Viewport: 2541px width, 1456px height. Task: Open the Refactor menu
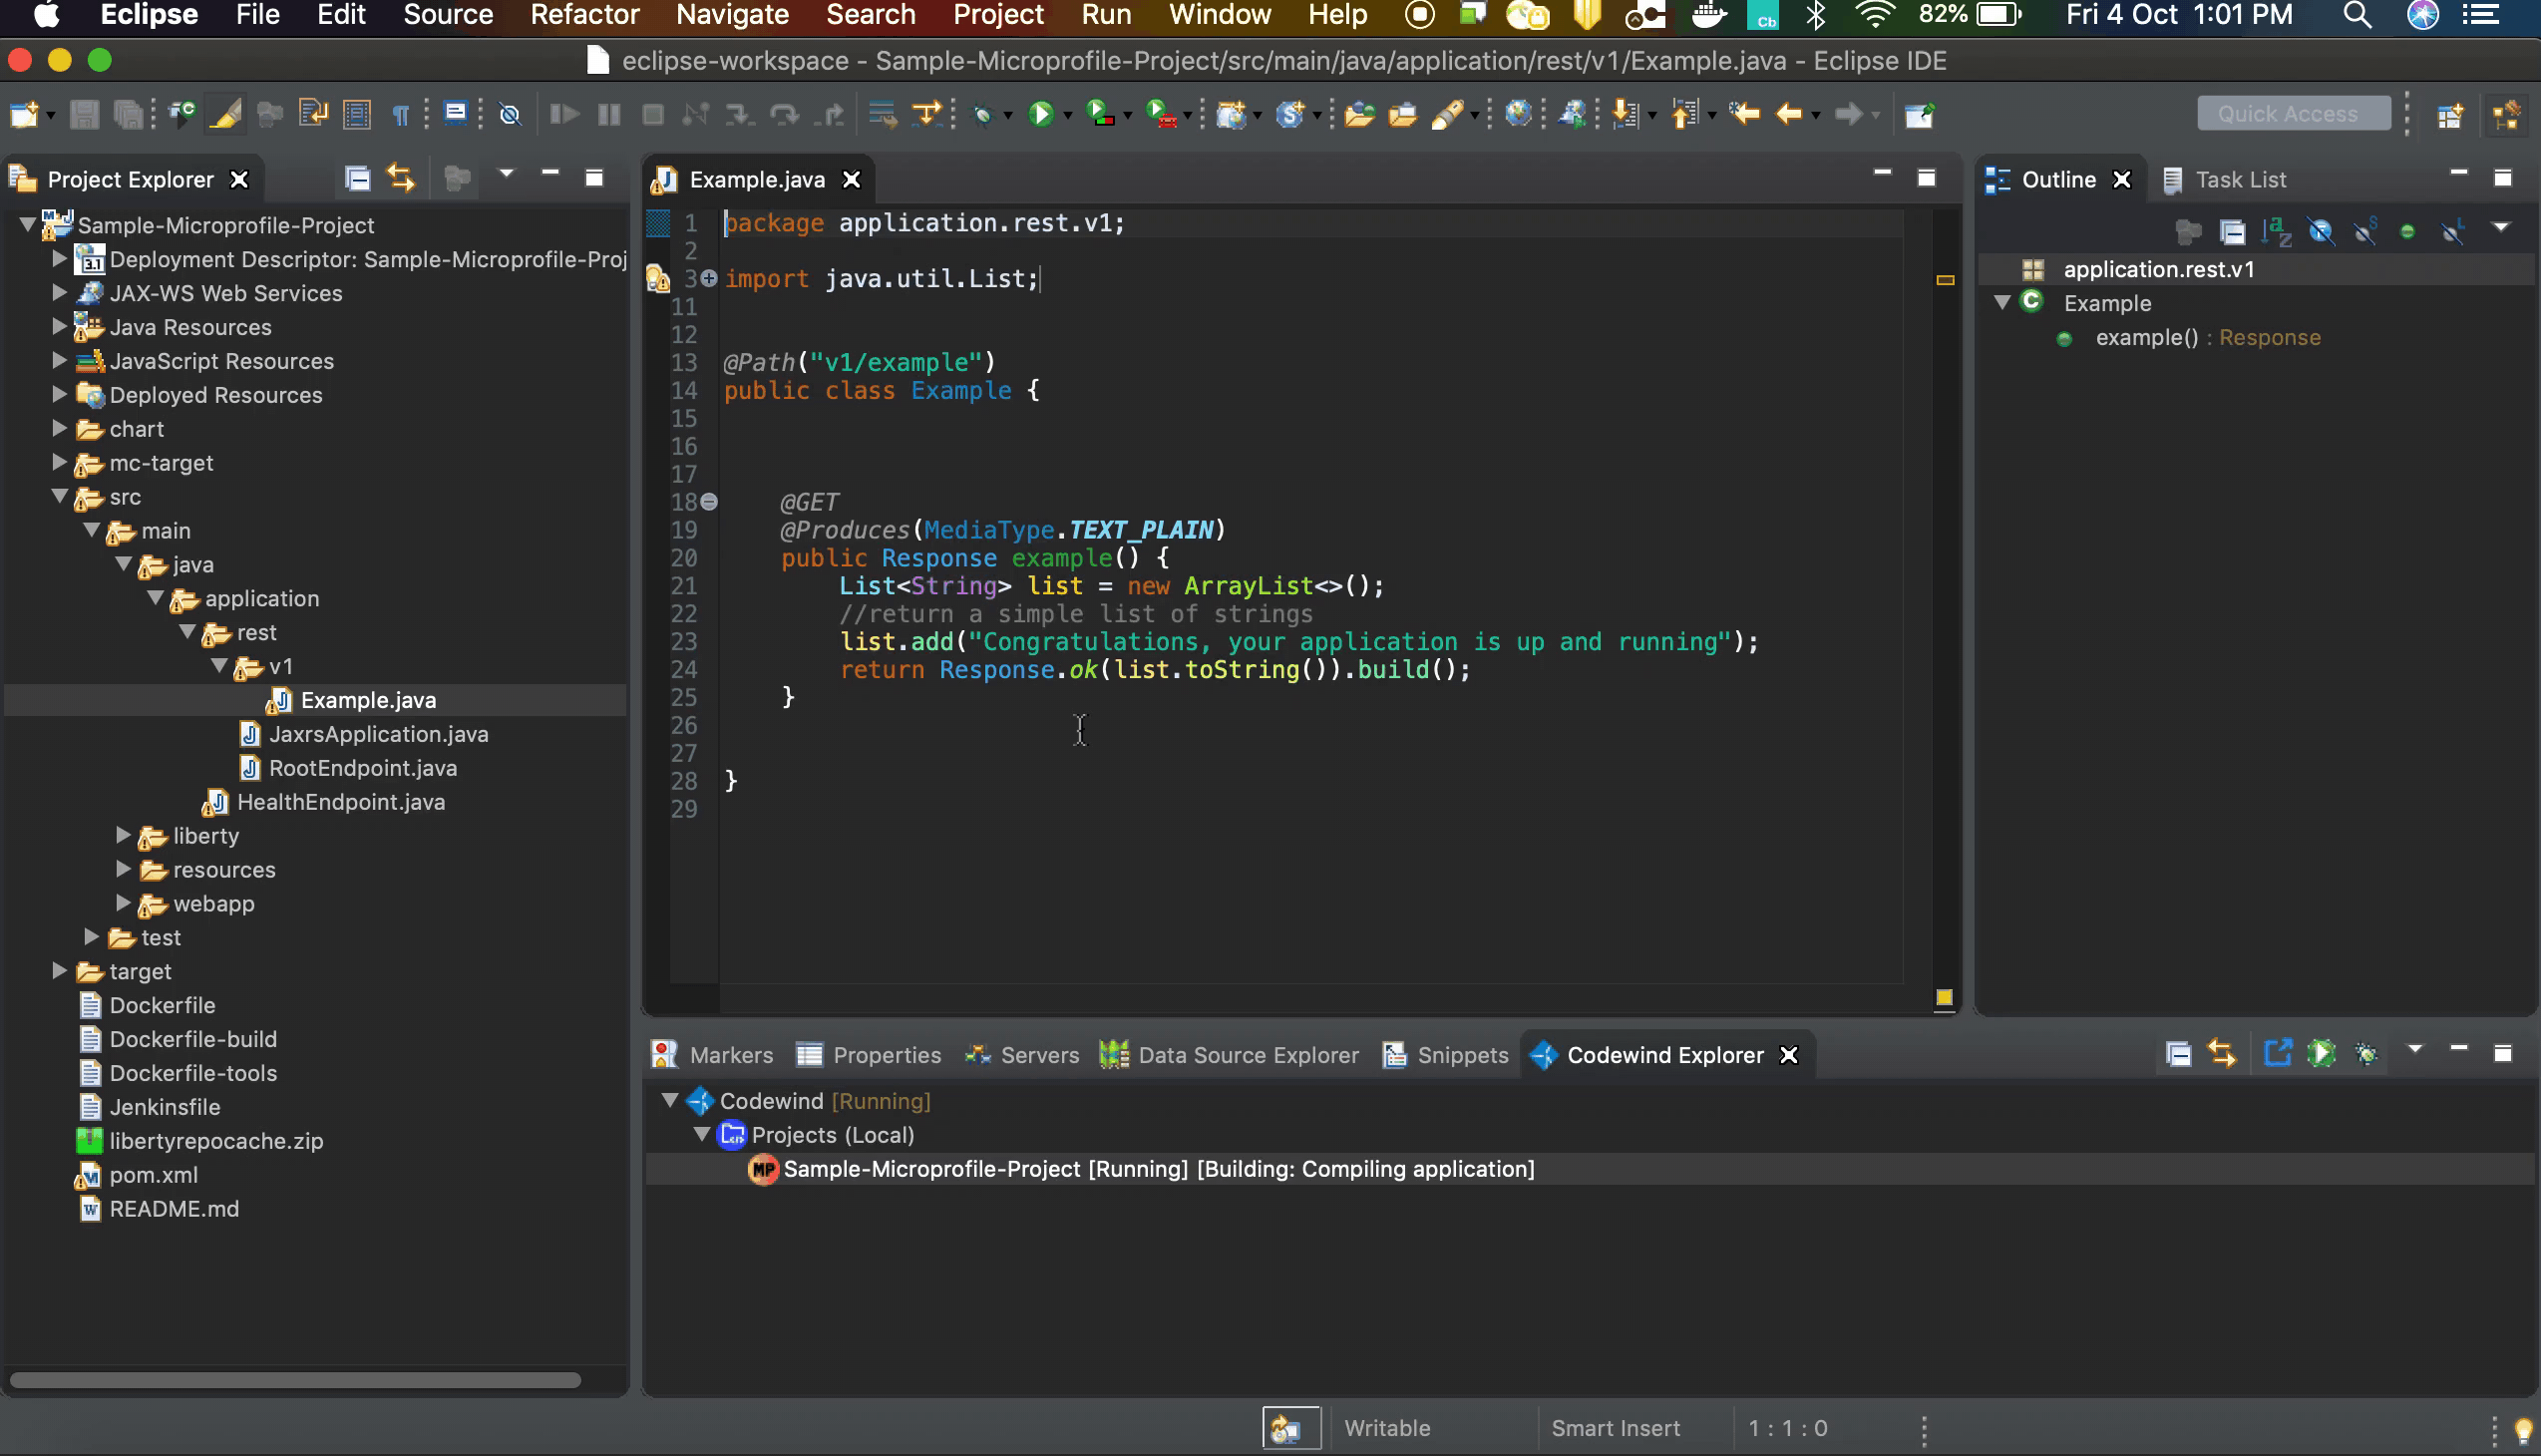(x=584, y=15)
